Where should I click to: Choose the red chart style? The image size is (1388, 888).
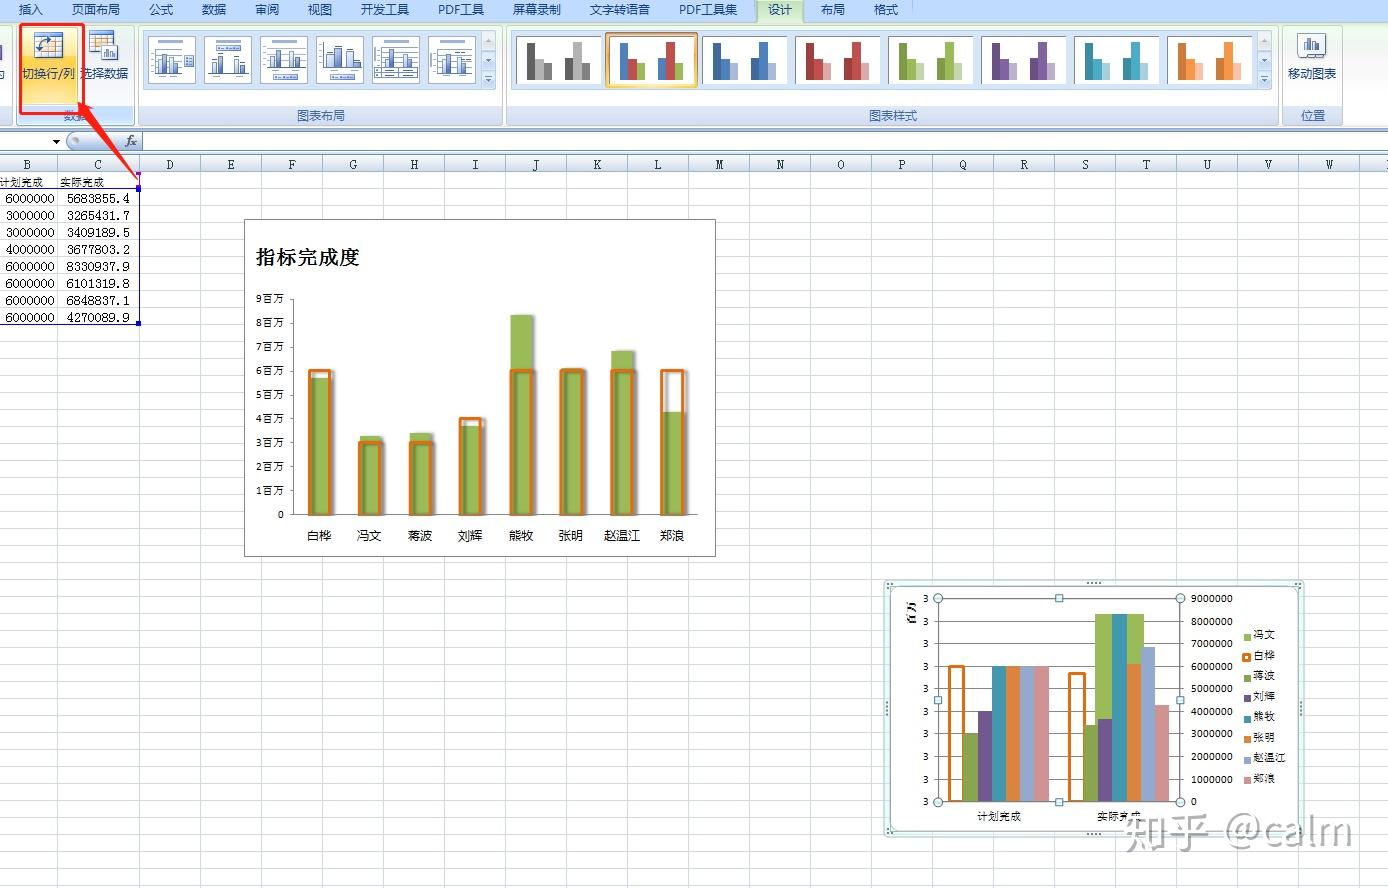(837, 60)
